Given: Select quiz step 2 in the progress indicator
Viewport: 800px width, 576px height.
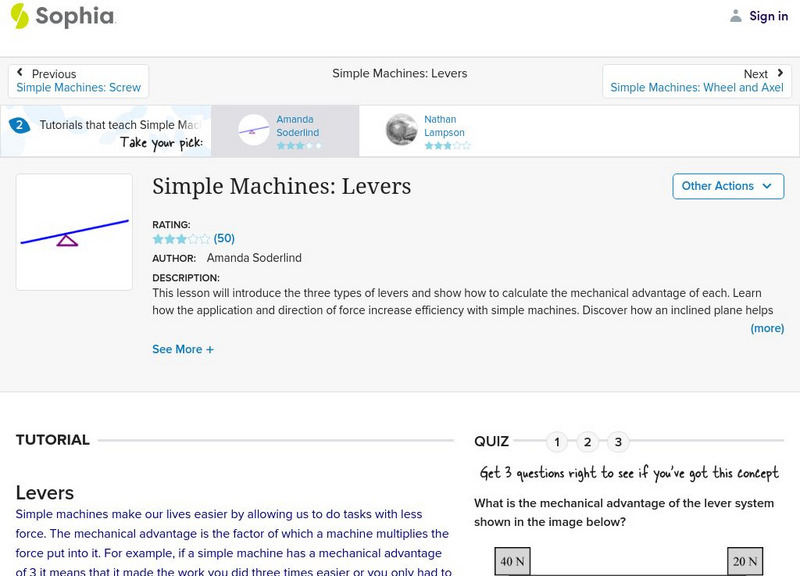Looking at the screenshot, I should coord(588,438).
